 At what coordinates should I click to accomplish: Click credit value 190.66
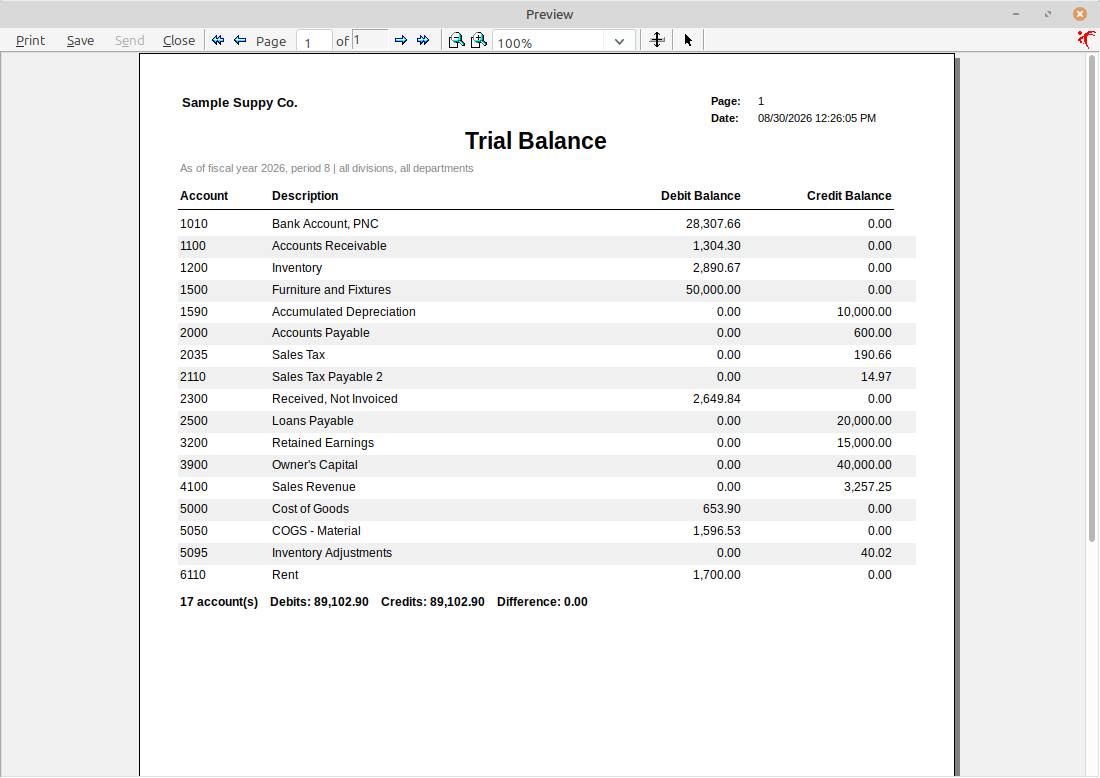[873, 355]
